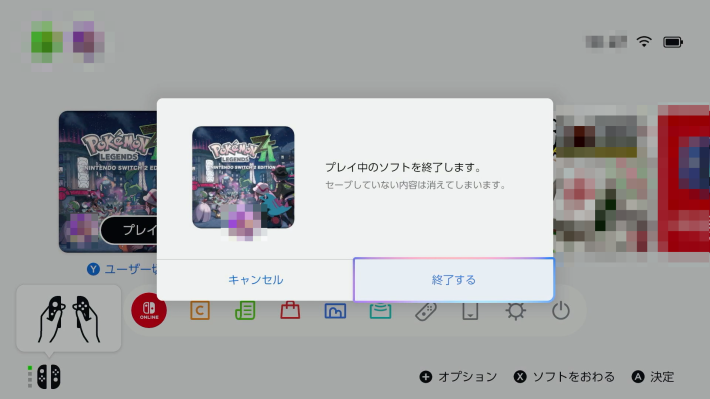Image resolution: width=710 pixels, height=399 pixels.
Task: Select the Pokémon Legends Z-A thumbnail in the dialog
Action: [x=243, y=177]
